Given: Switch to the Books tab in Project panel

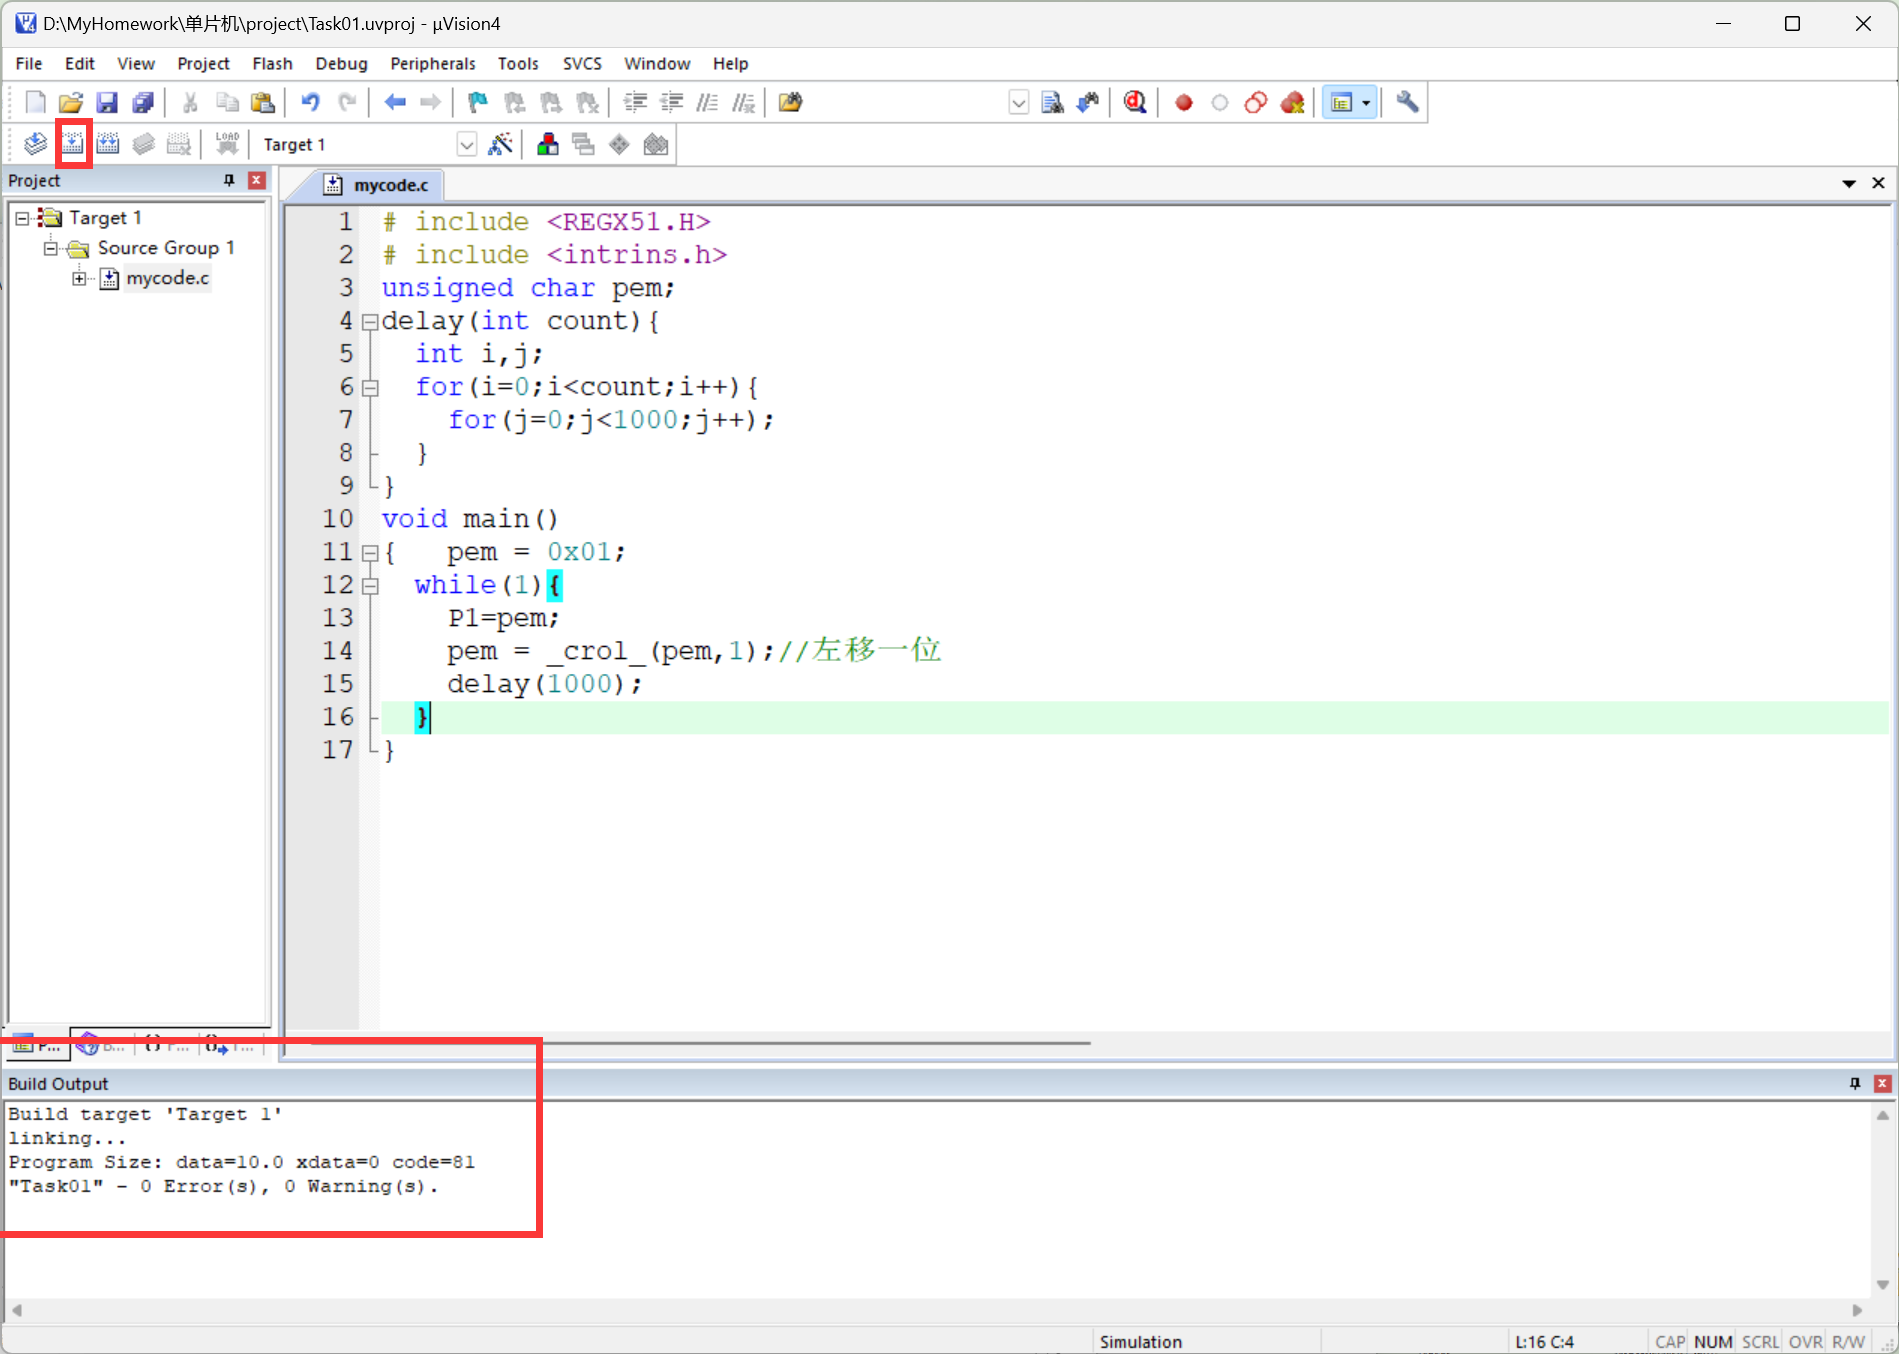Looking at the screenshot, I should 101,1045.
